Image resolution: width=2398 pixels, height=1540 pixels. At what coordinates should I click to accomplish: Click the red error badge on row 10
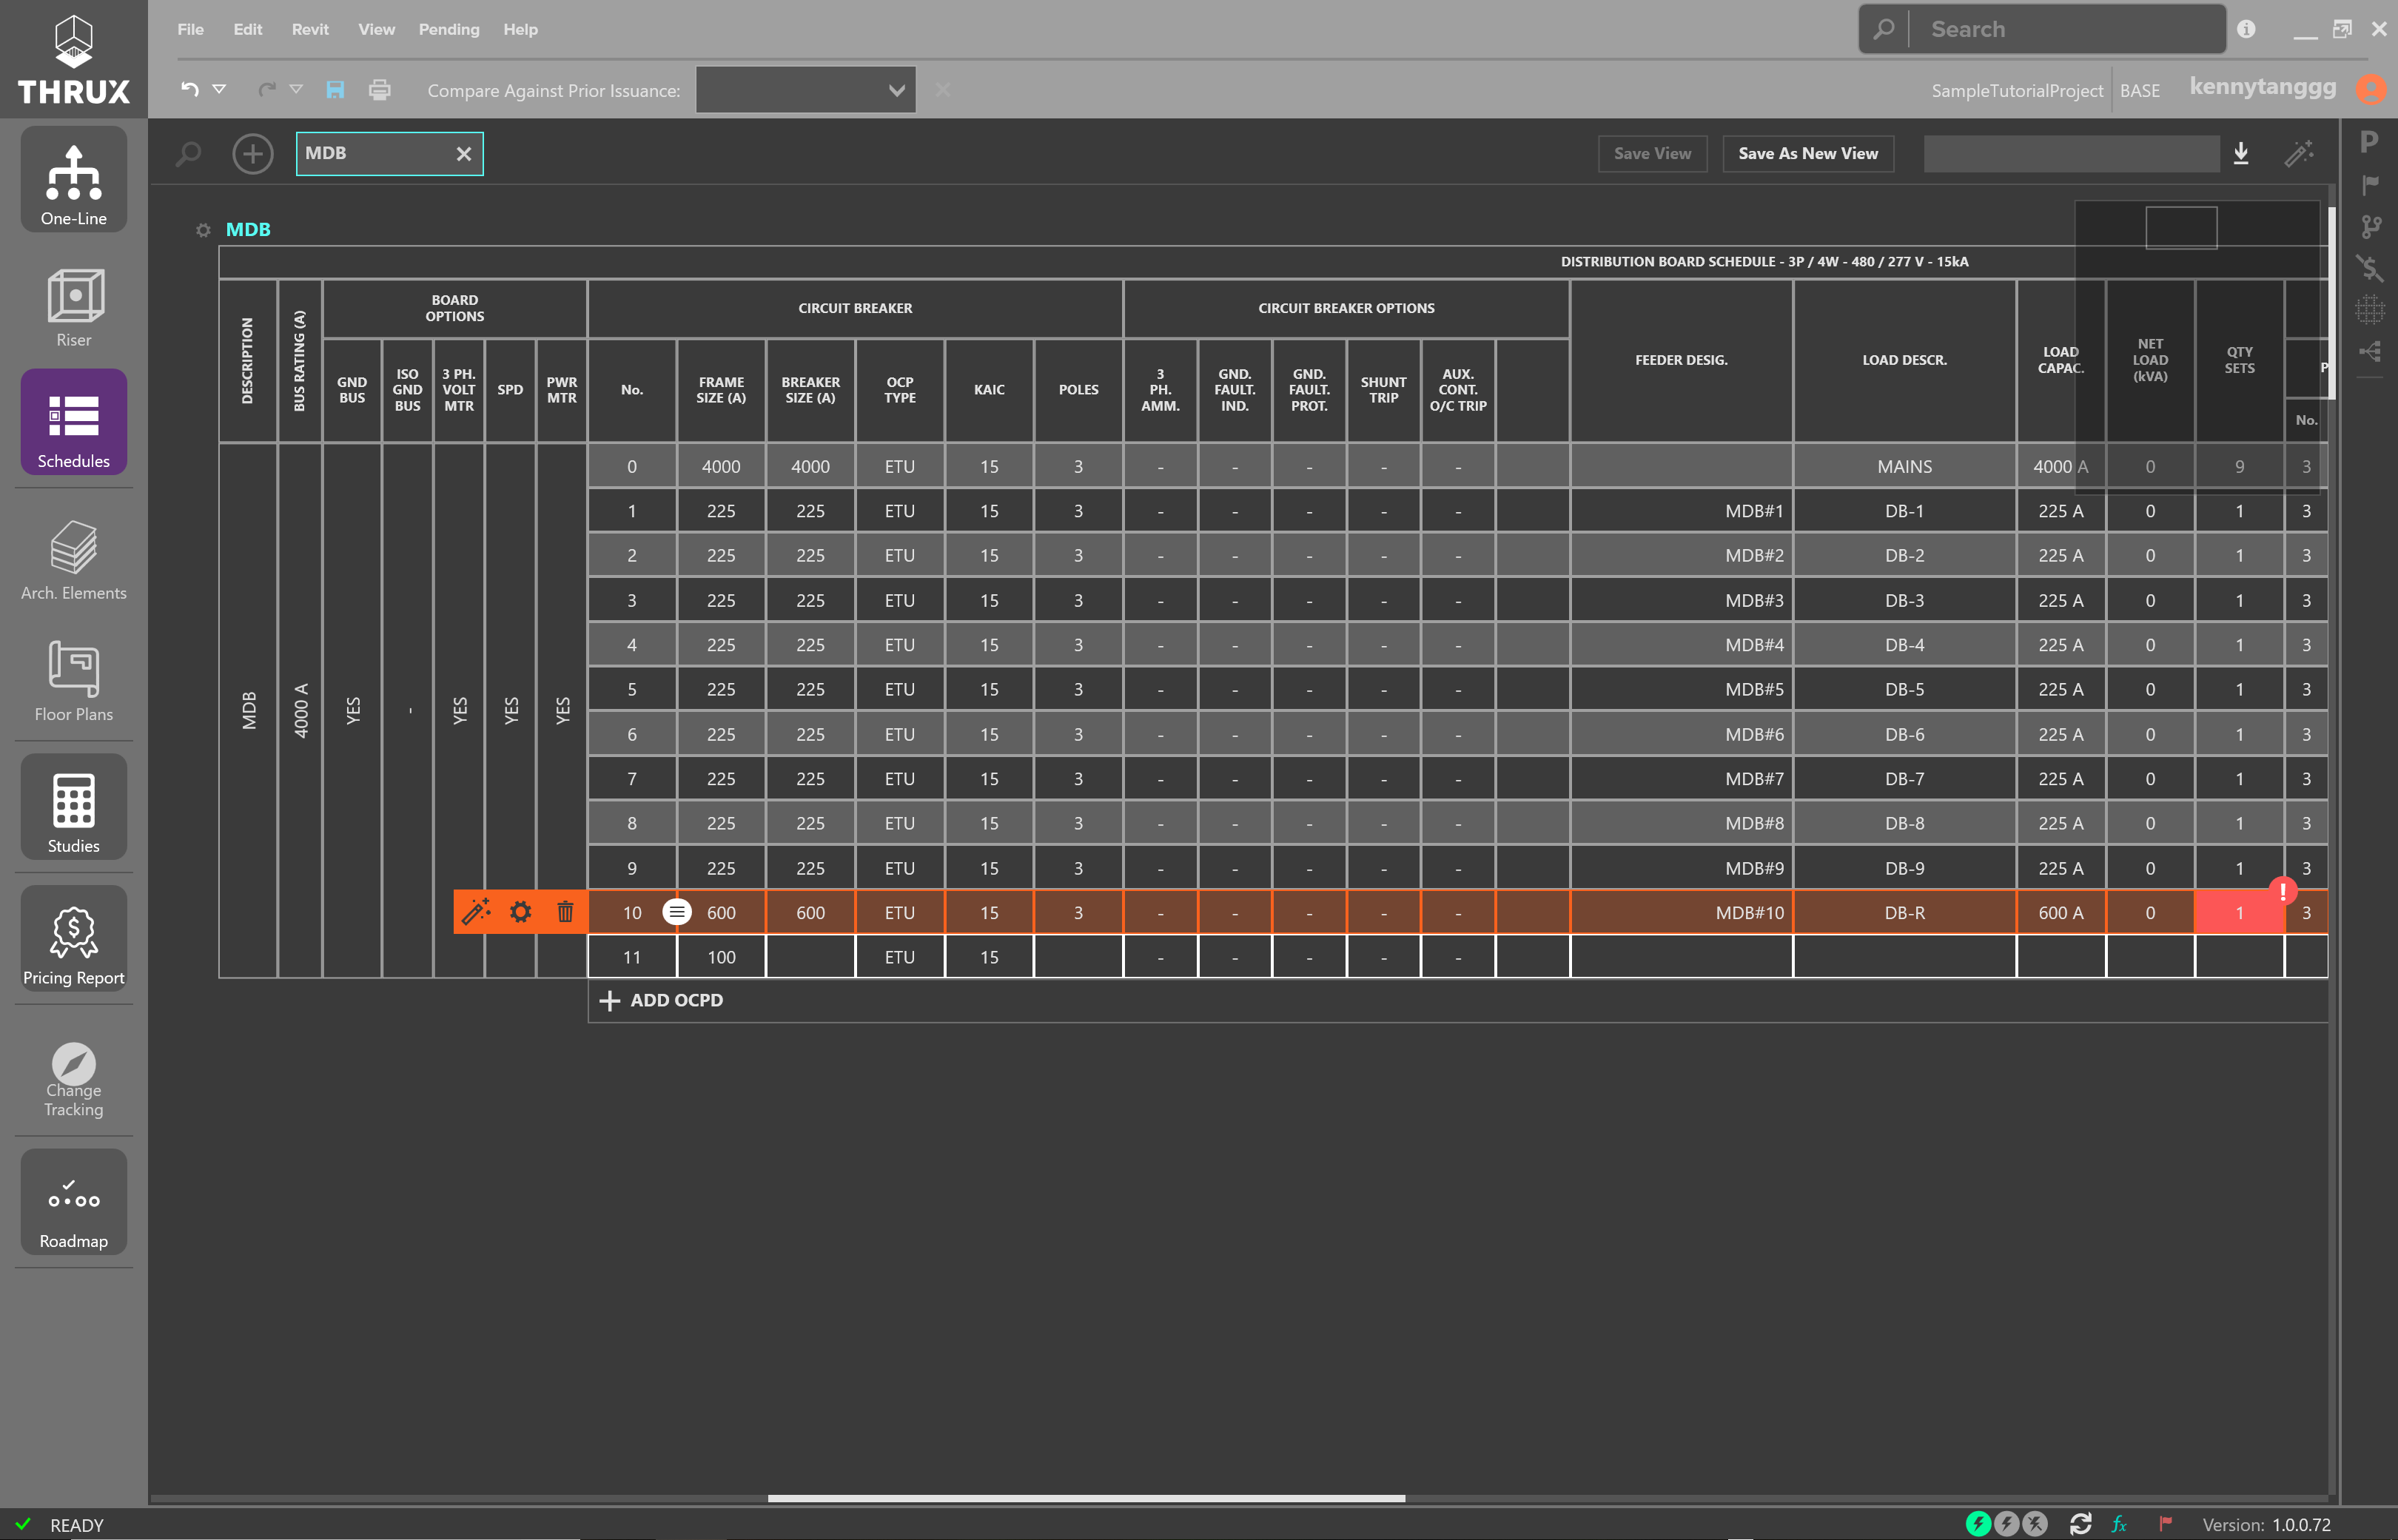click(x=2282, y=890)
